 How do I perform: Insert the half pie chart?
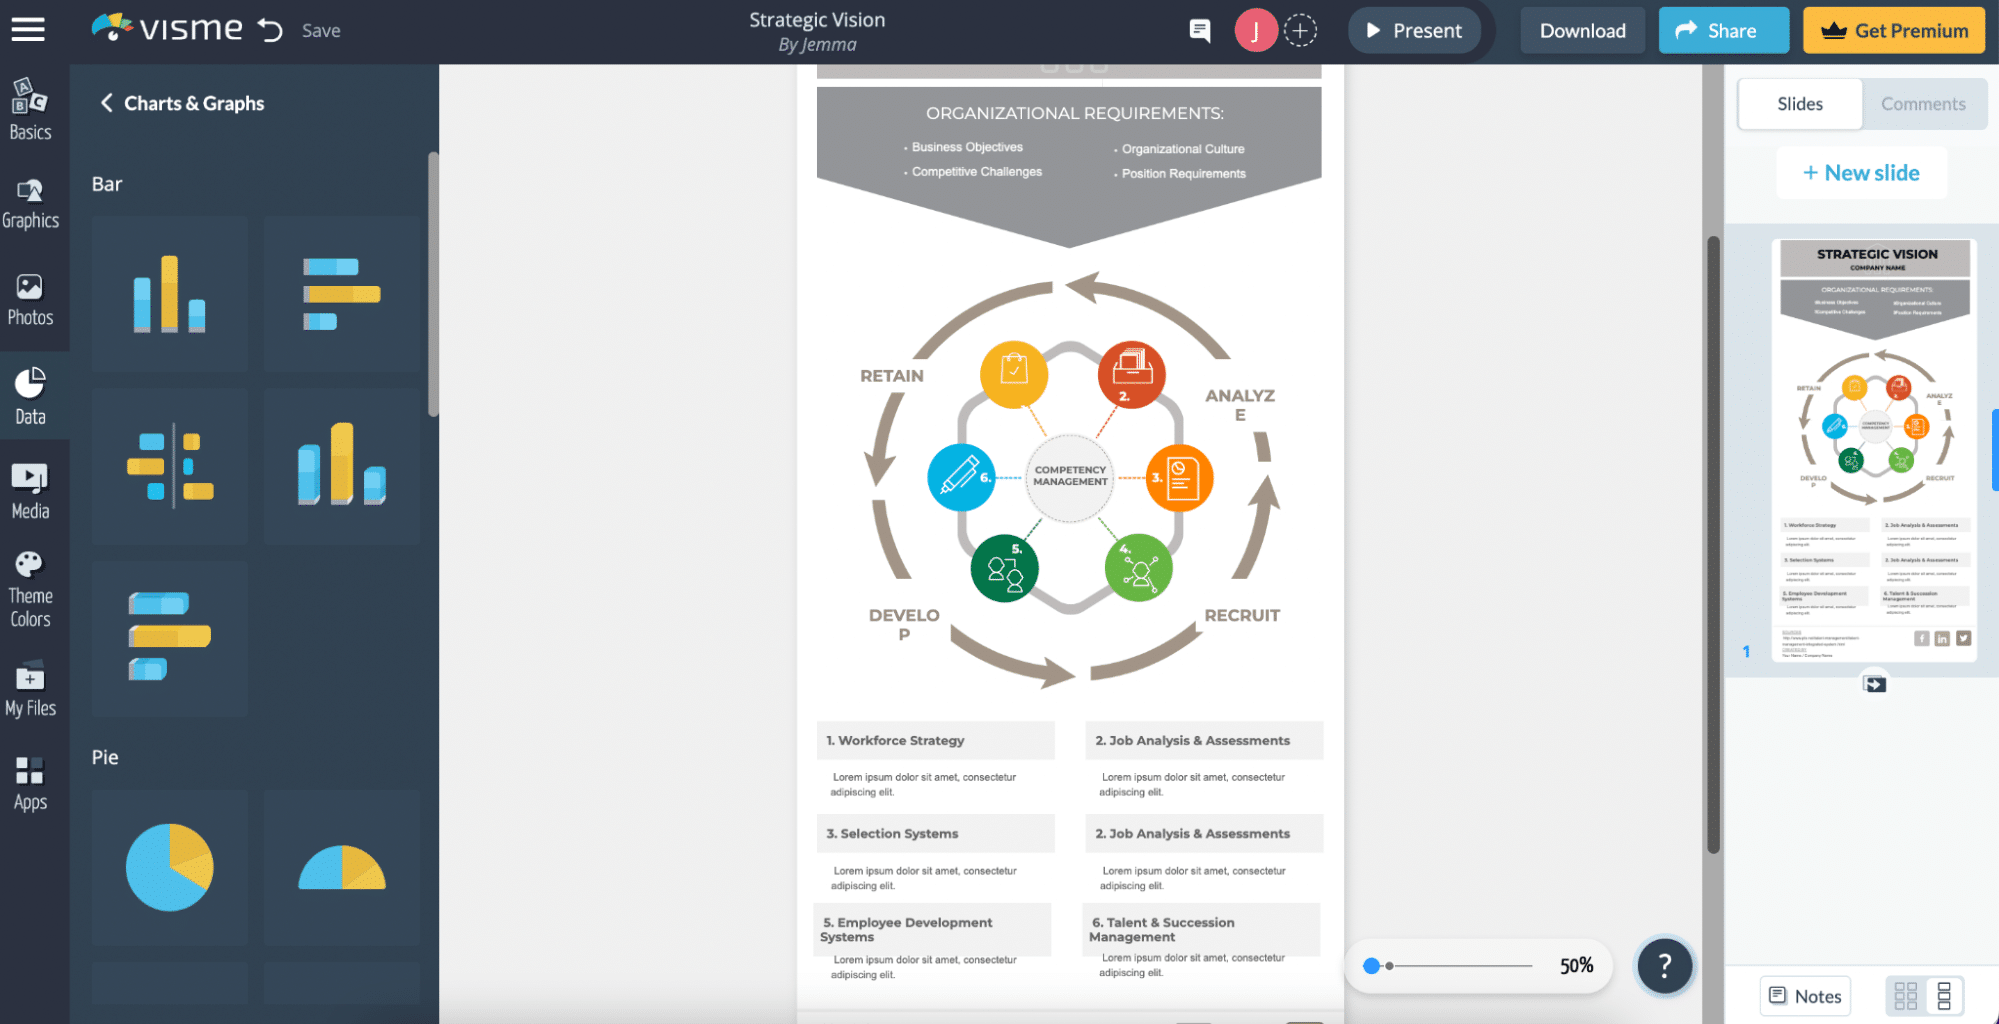pos(342,867)
